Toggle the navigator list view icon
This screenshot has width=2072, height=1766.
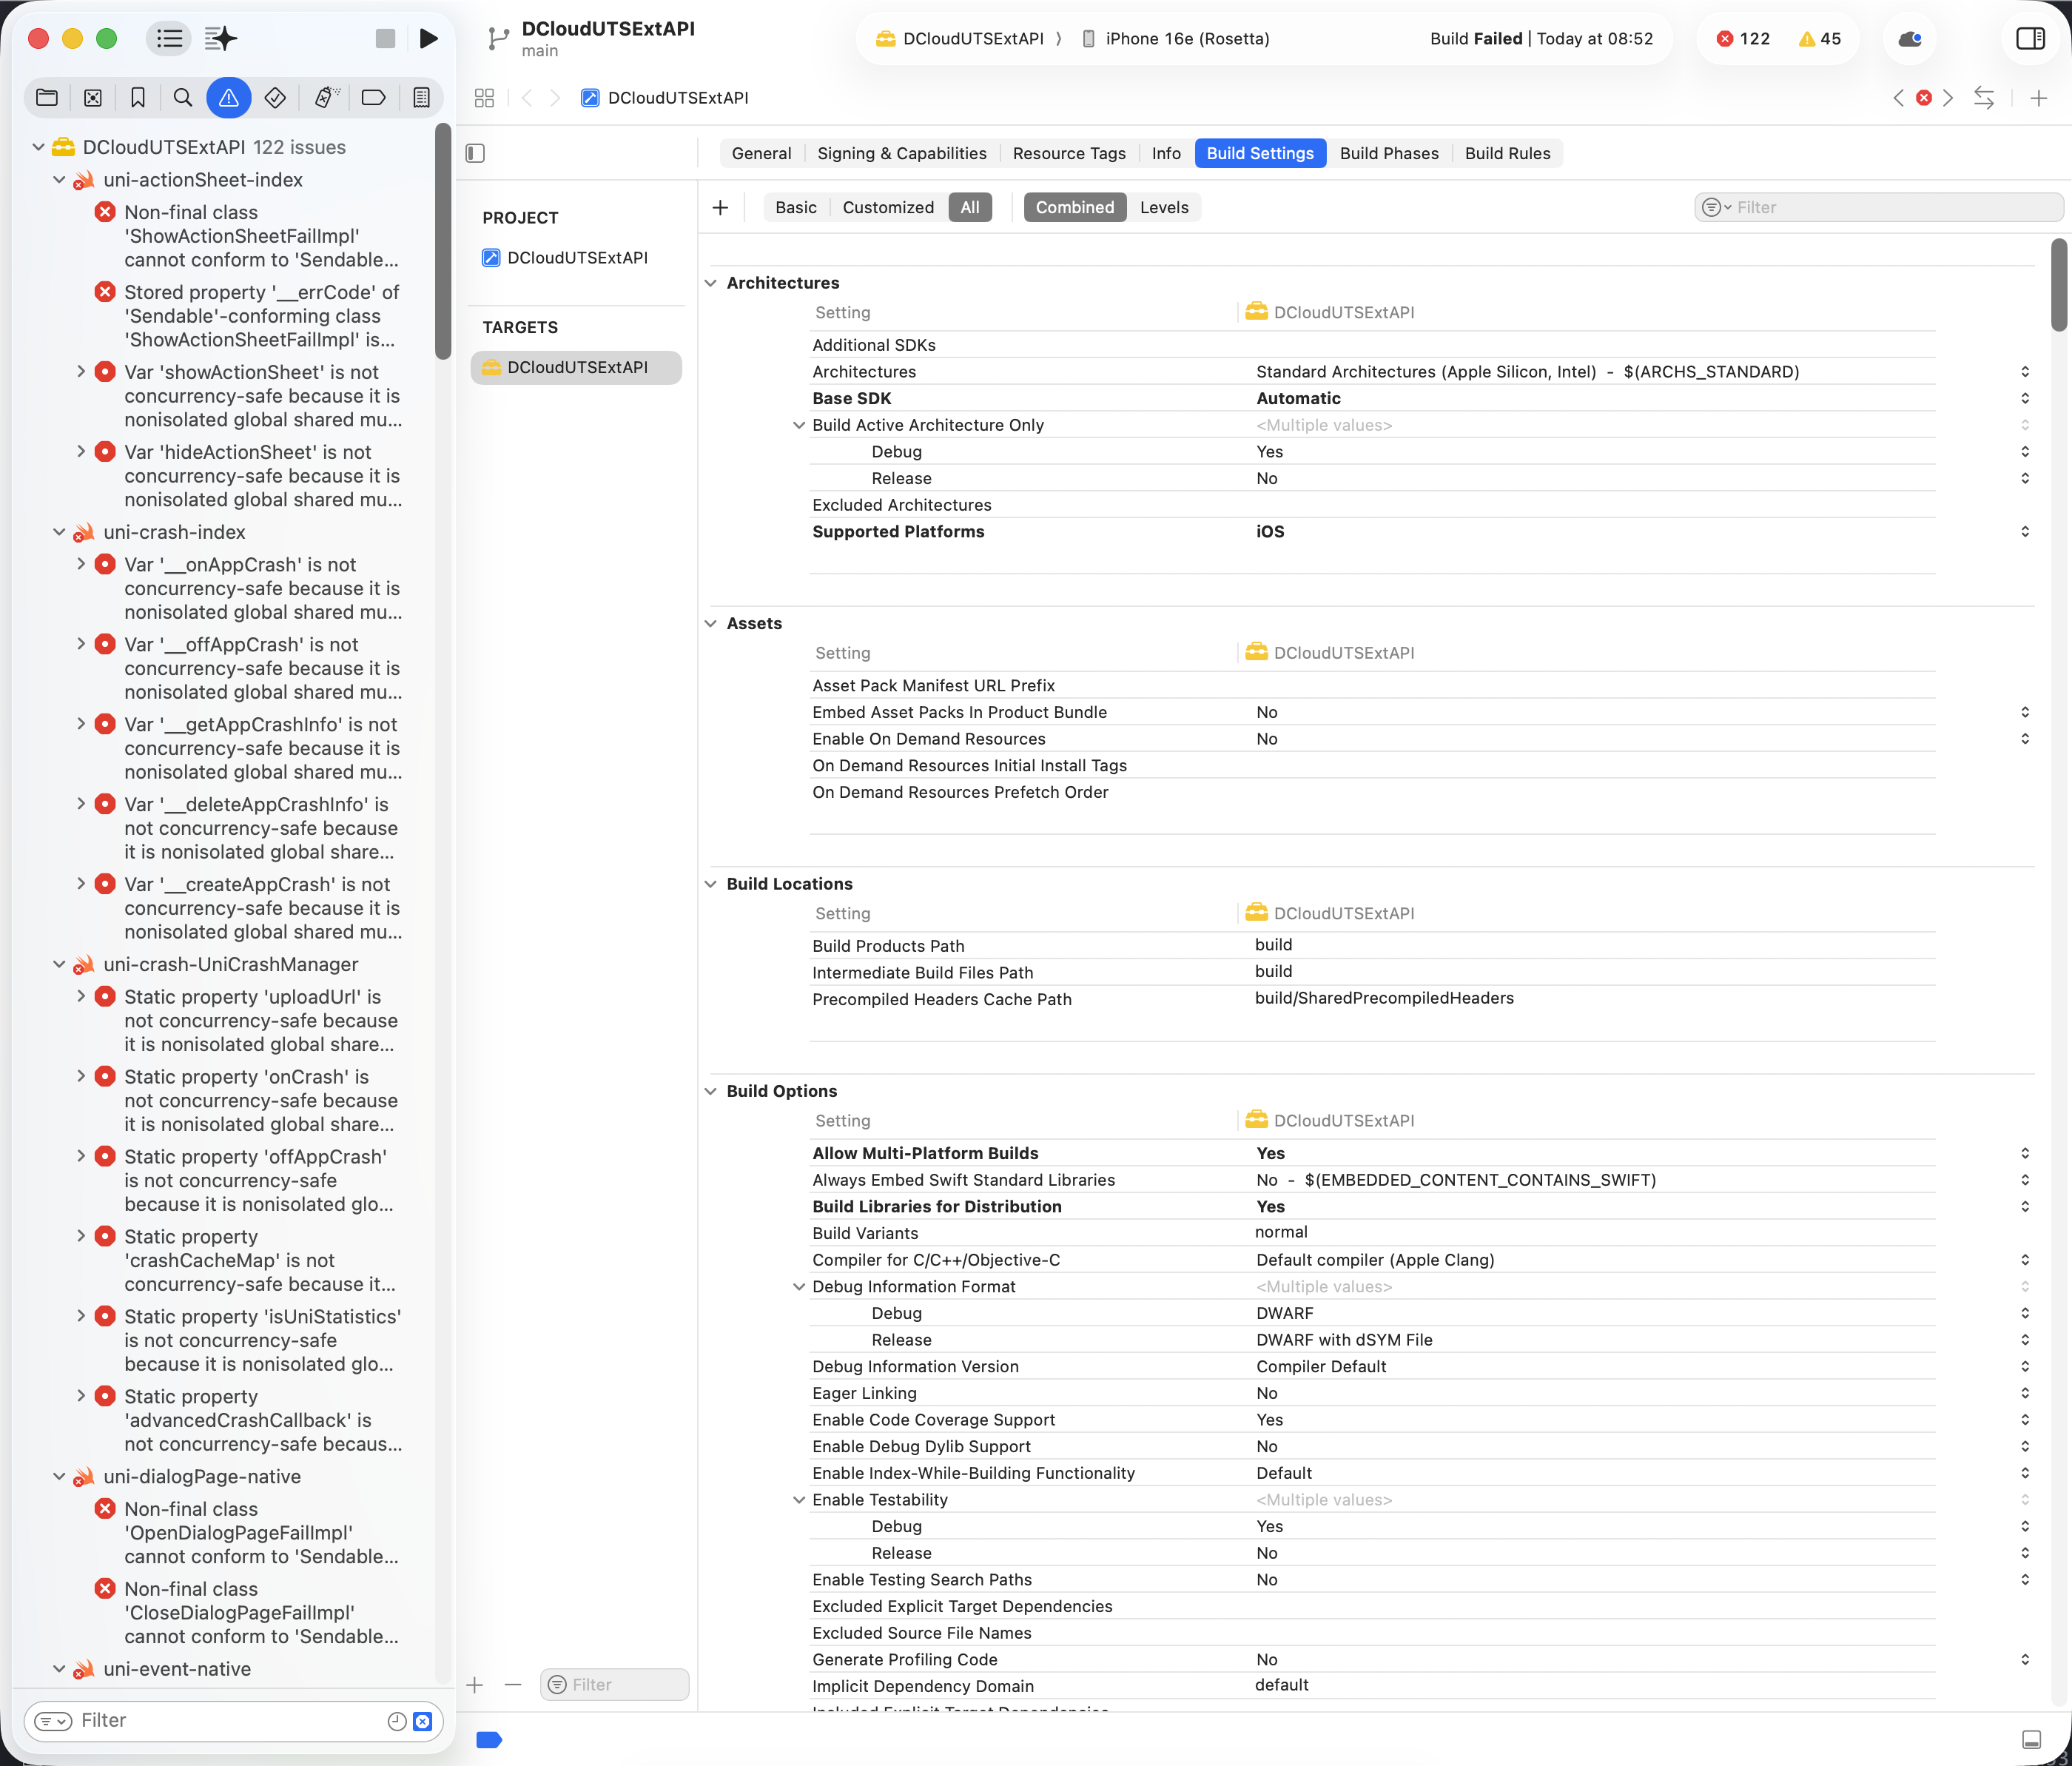pyautogui.click(x=170, y=39)
